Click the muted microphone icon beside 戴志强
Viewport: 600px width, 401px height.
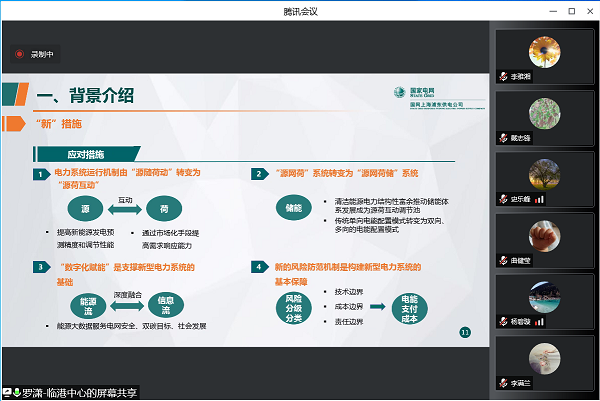[x=503, y=138]
